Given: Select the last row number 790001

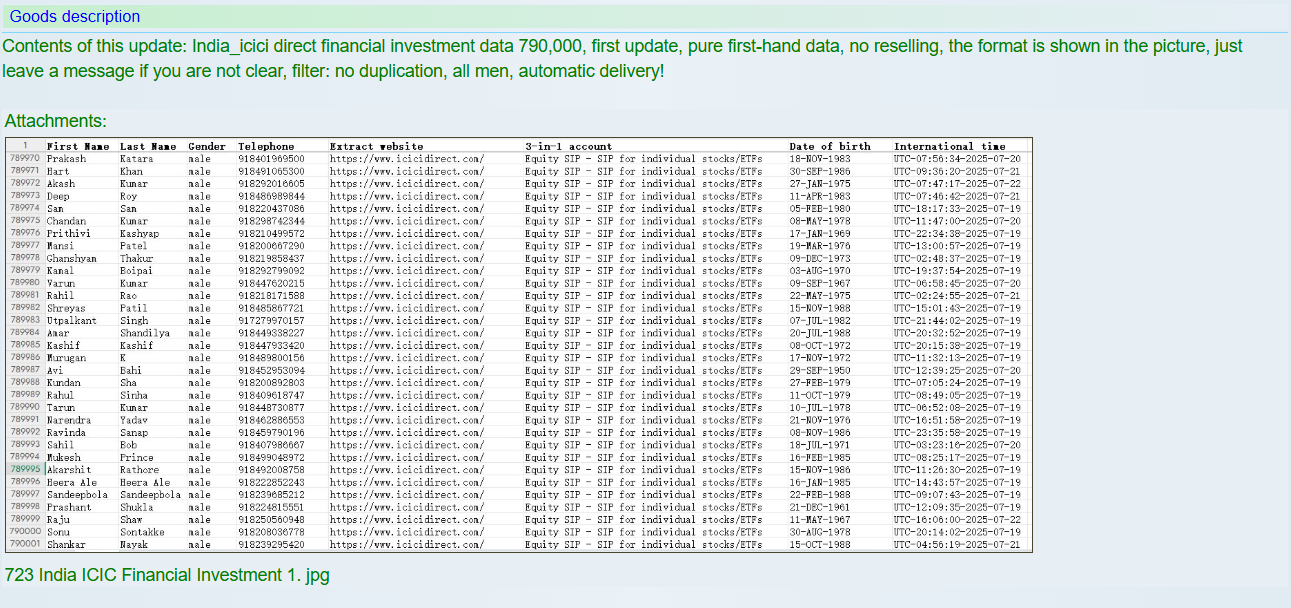Looking at the screenshot, I should click(x=25, y=544).
